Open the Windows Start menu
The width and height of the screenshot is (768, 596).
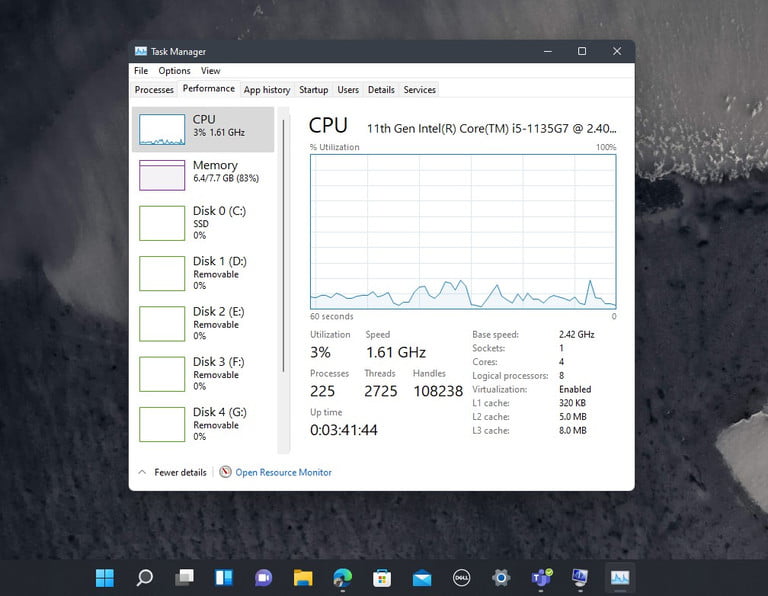pos(105,578)
